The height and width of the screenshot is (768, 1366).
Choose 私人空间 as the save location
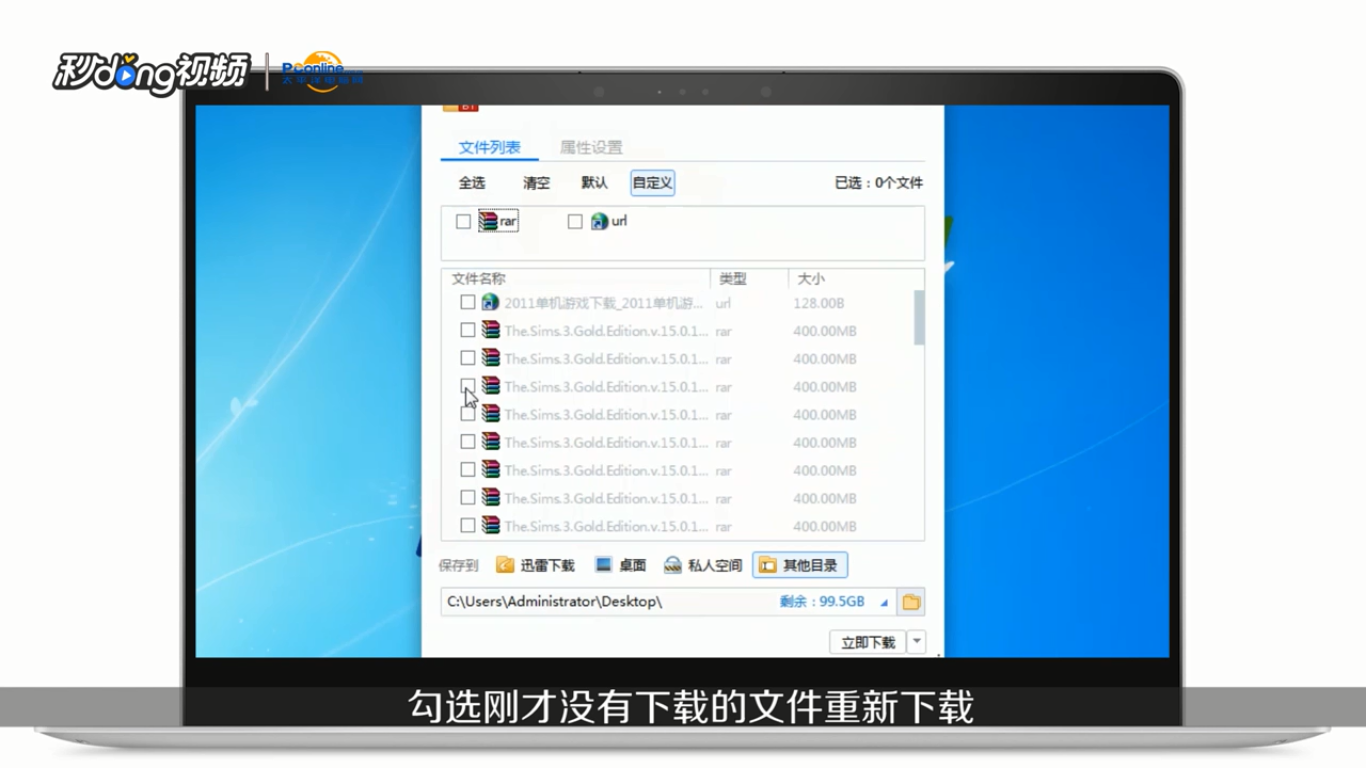pos(703,565)
